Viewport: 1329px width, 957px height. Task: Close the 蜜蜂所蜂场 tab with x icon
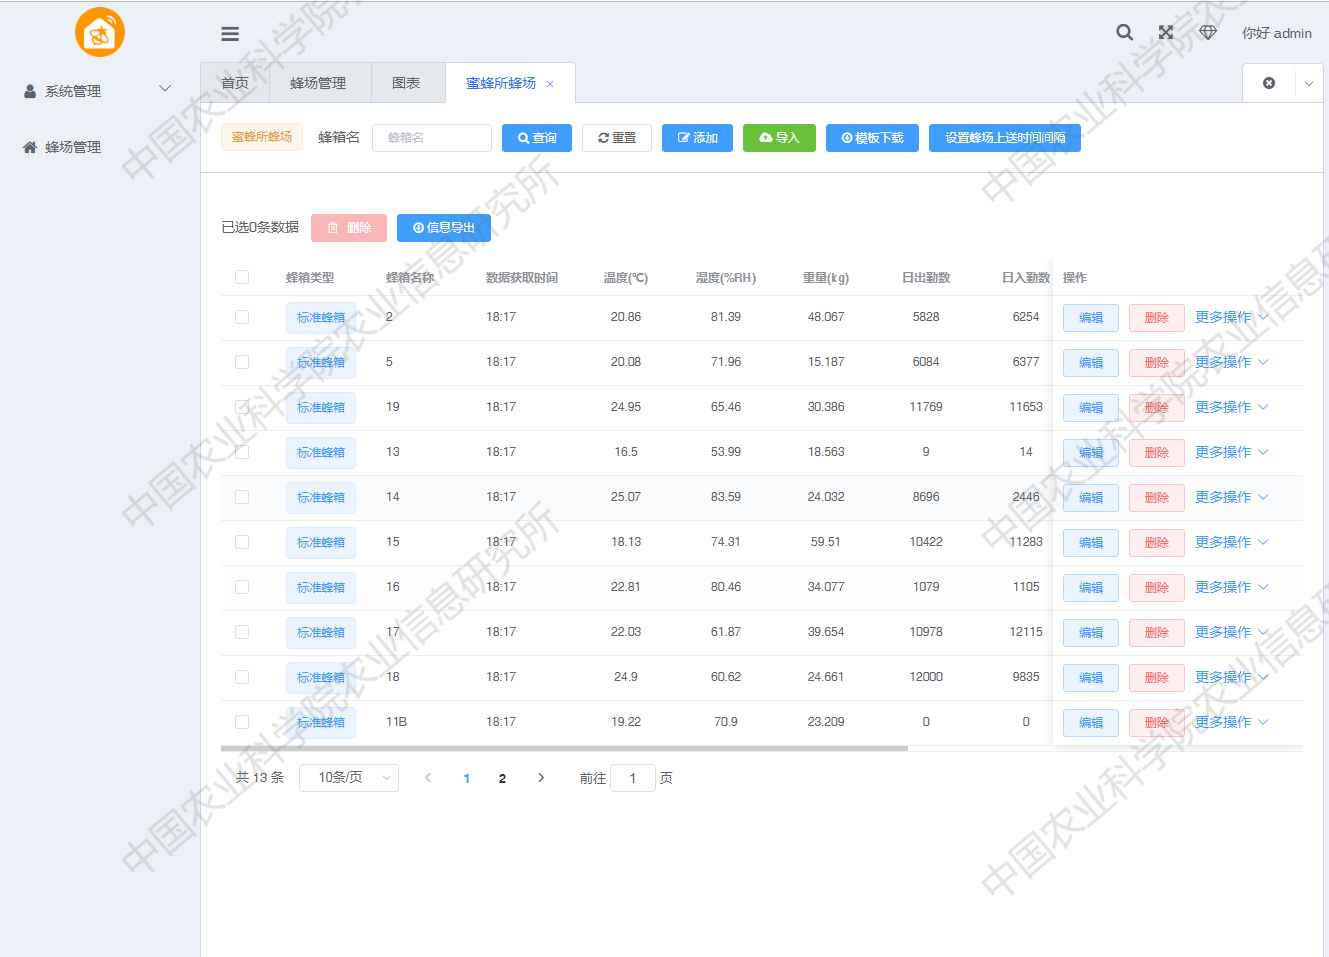point(550,84)
